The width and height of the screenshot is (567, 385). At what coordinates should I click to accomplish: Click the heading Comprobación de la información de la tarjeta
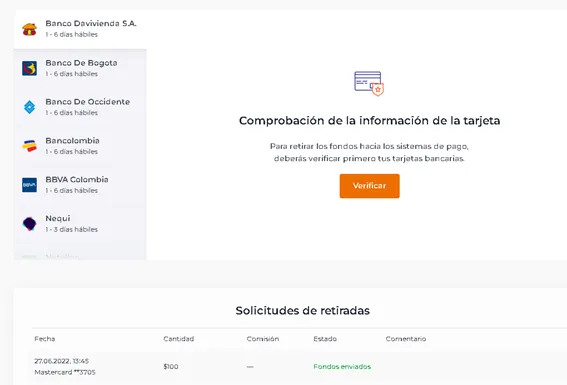(370, 120)
